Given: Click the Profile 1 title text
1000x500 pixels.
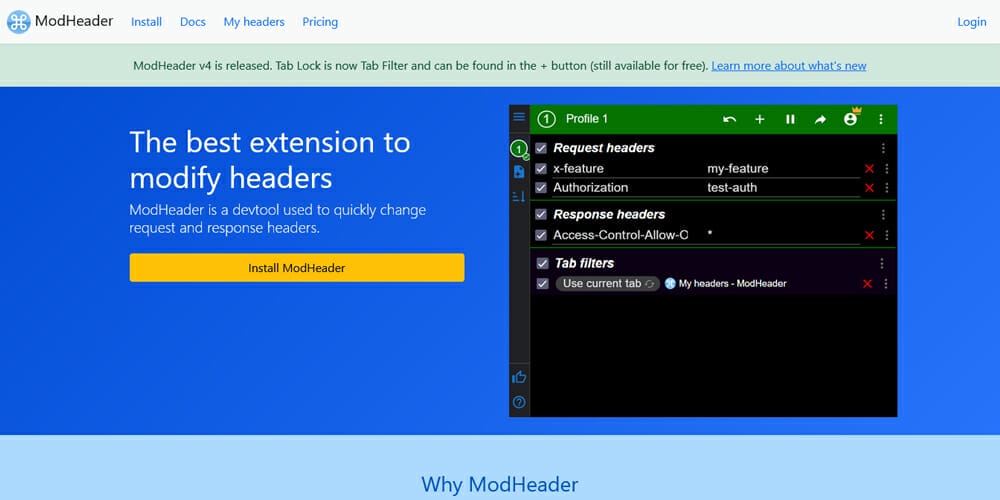Looking at the screenshot, I should (587, 119).
